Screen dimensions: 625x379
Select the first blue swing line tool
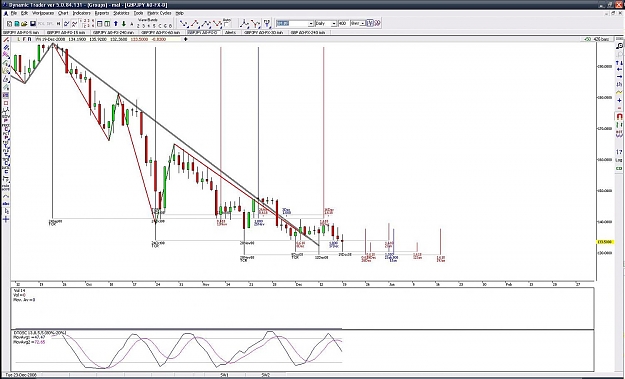(184, 24)
